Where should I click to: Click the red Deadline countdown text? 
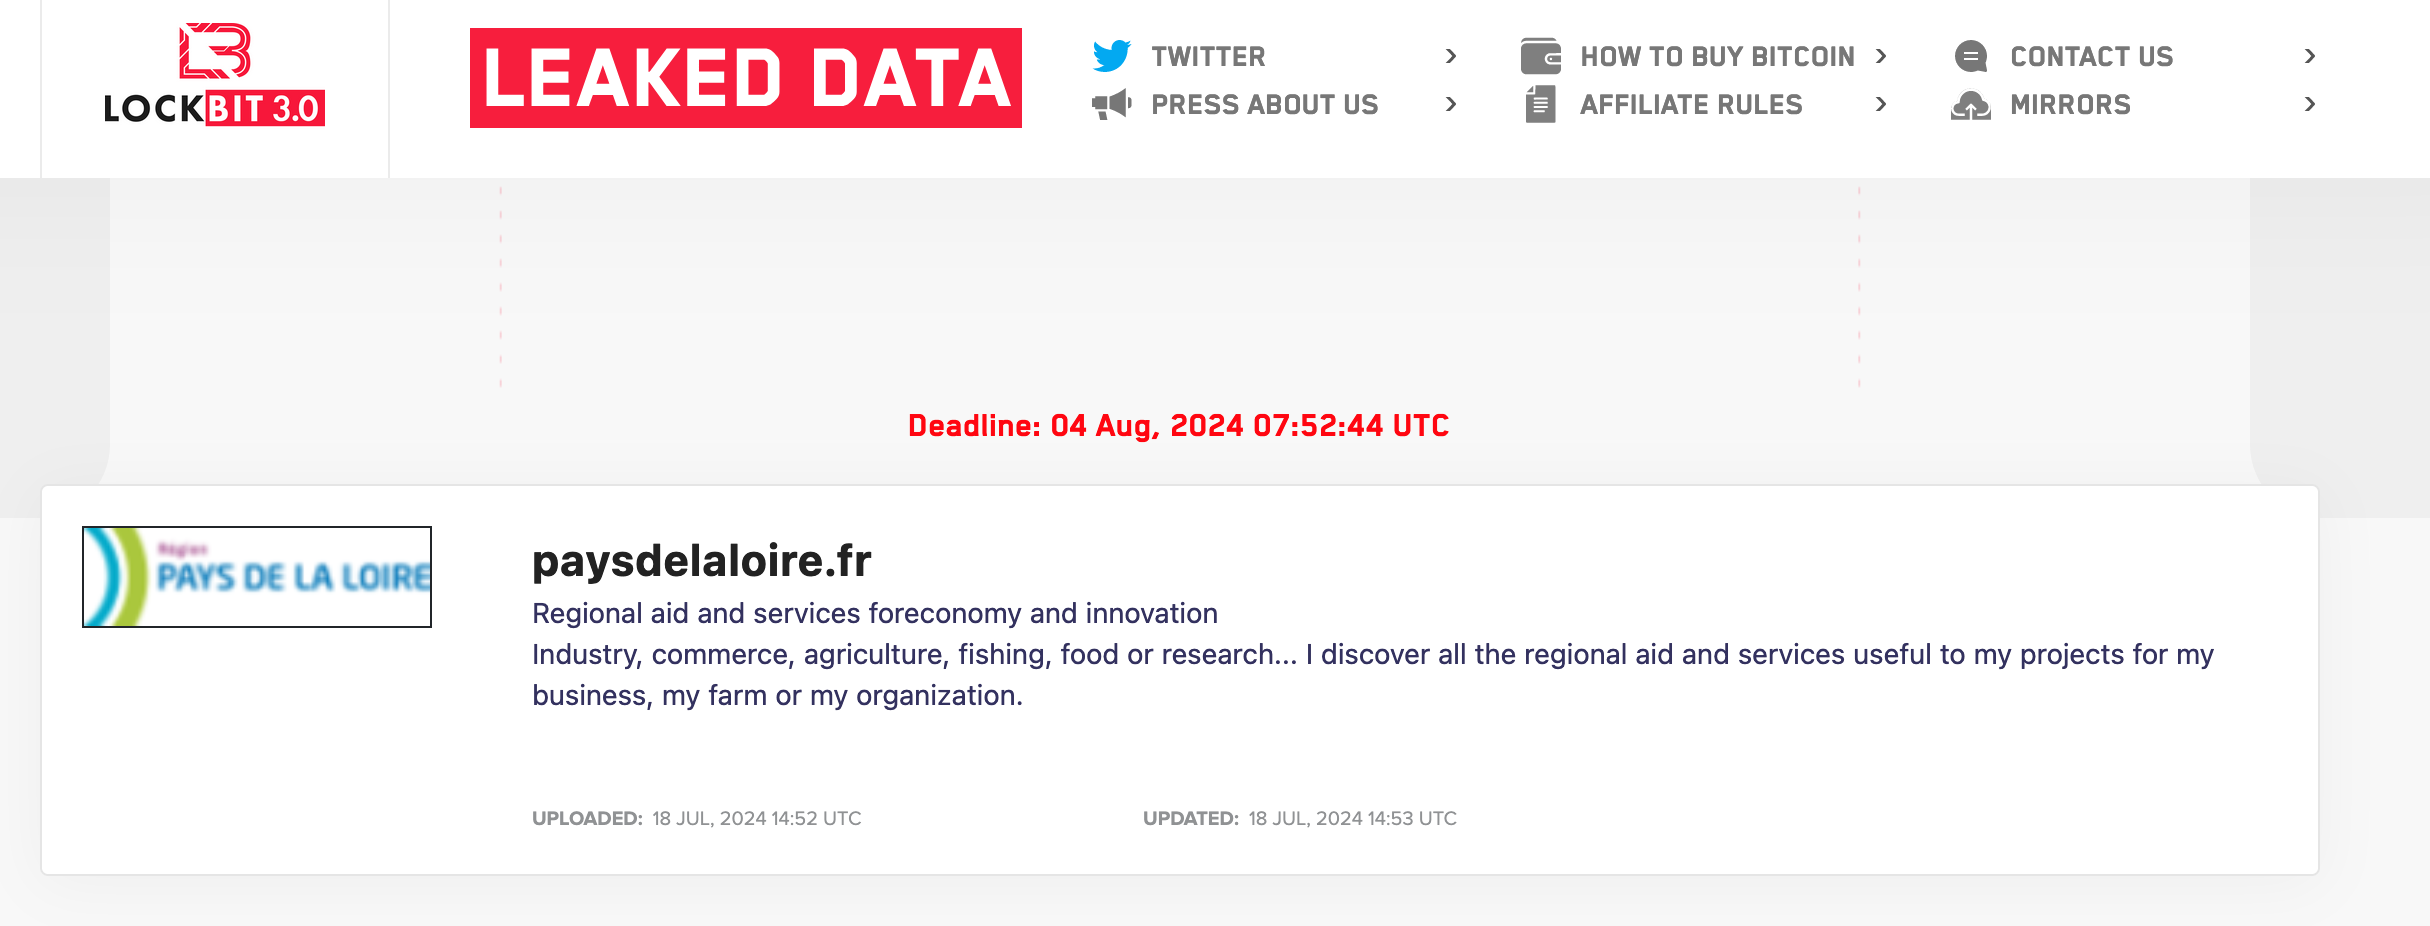(1178, 425)
